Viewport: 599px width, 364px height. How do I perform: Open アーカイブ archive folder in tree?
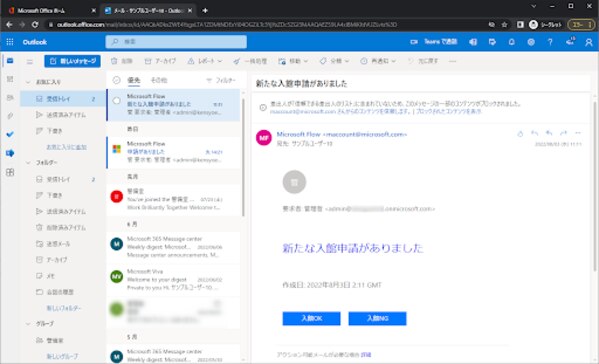[63, 260]
